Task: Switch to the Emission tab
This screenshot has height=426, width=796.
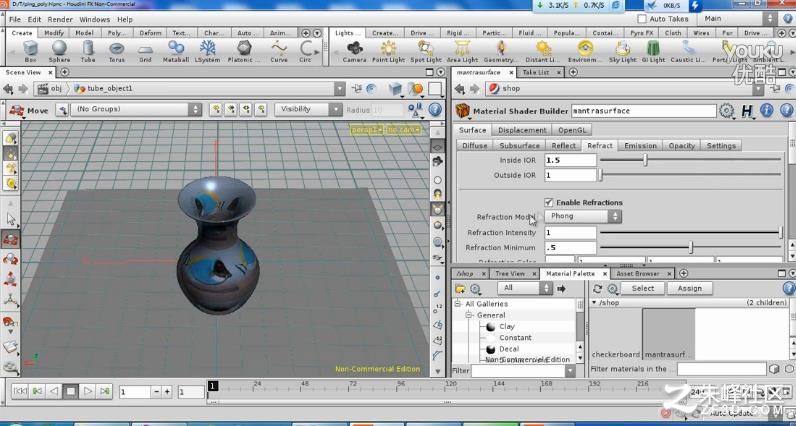Action: 640,145
